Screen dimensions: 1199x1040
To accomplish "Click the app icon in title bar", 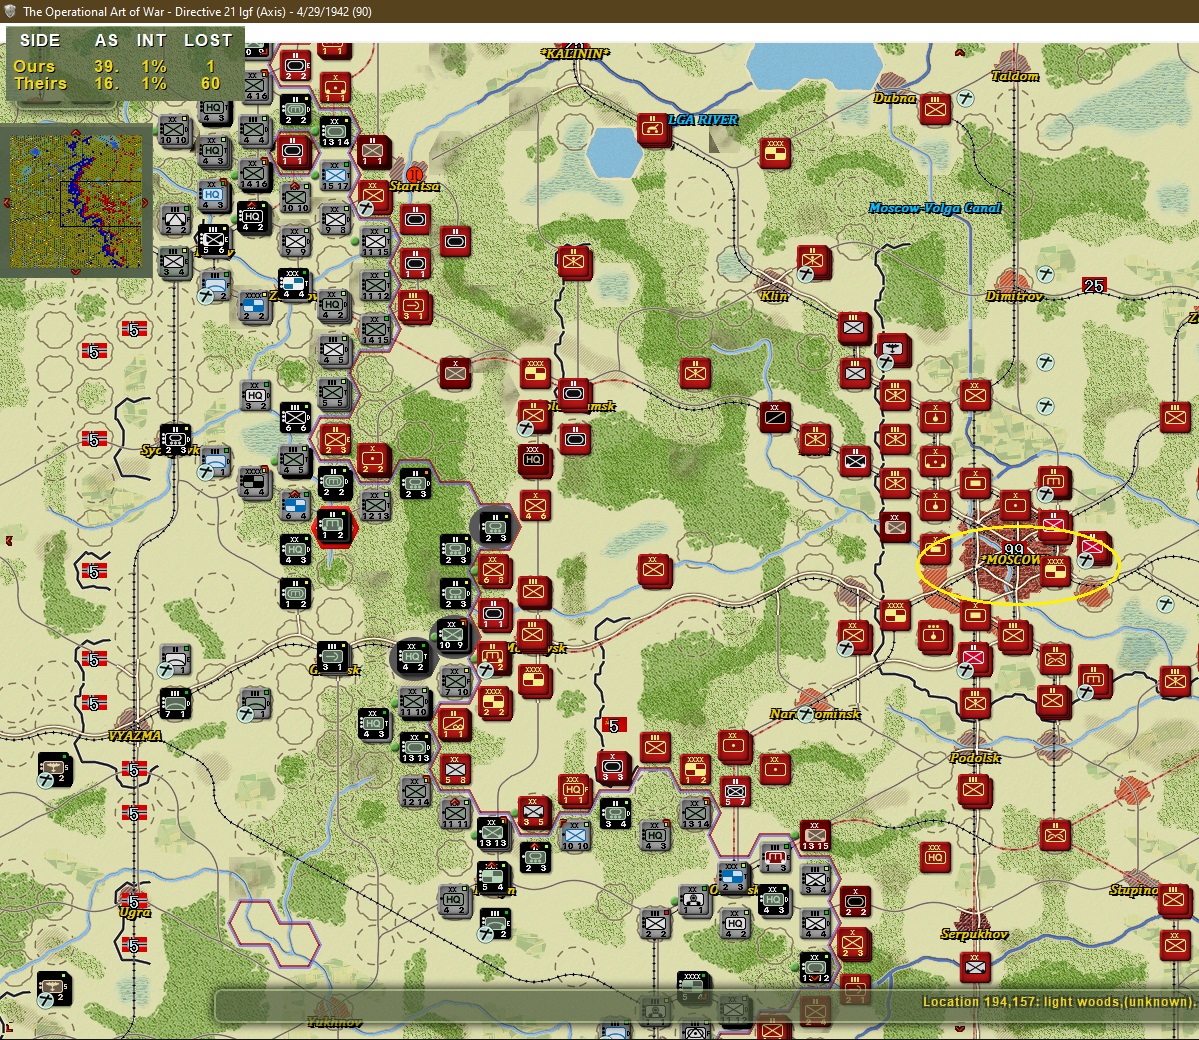I will 10,11.
